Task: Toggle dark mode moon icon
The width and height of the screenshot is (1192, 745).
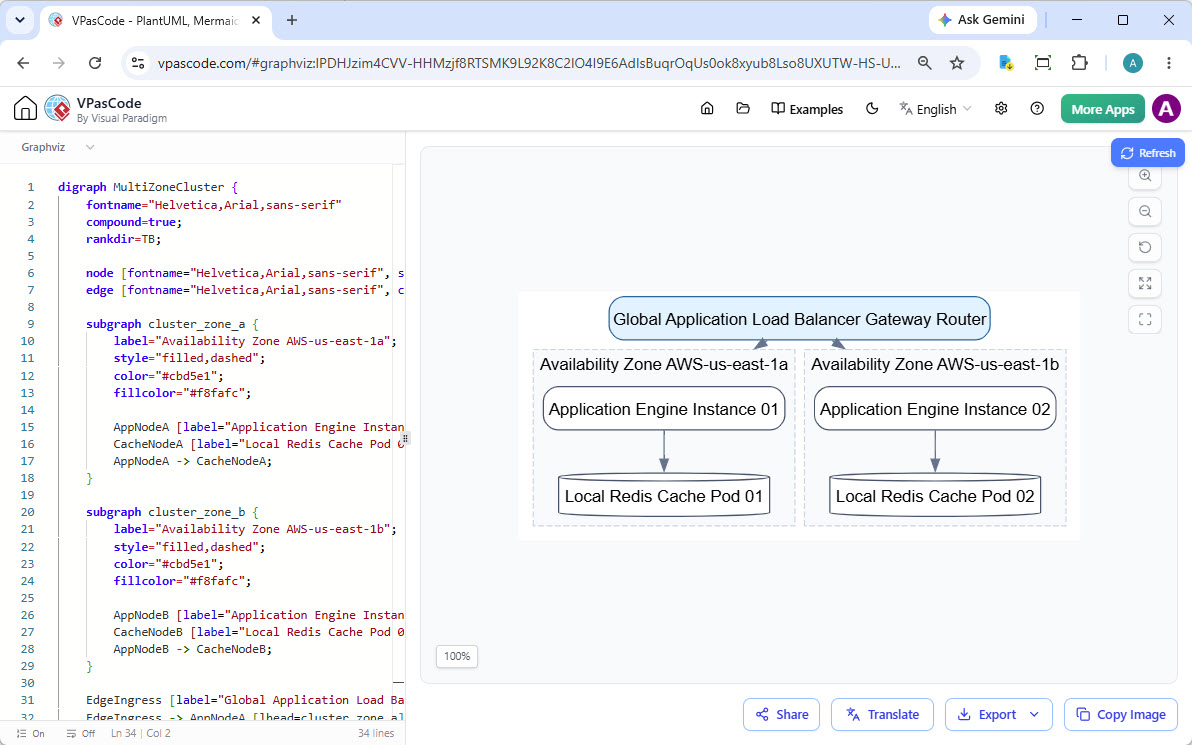Action: (x=872, y=109)
